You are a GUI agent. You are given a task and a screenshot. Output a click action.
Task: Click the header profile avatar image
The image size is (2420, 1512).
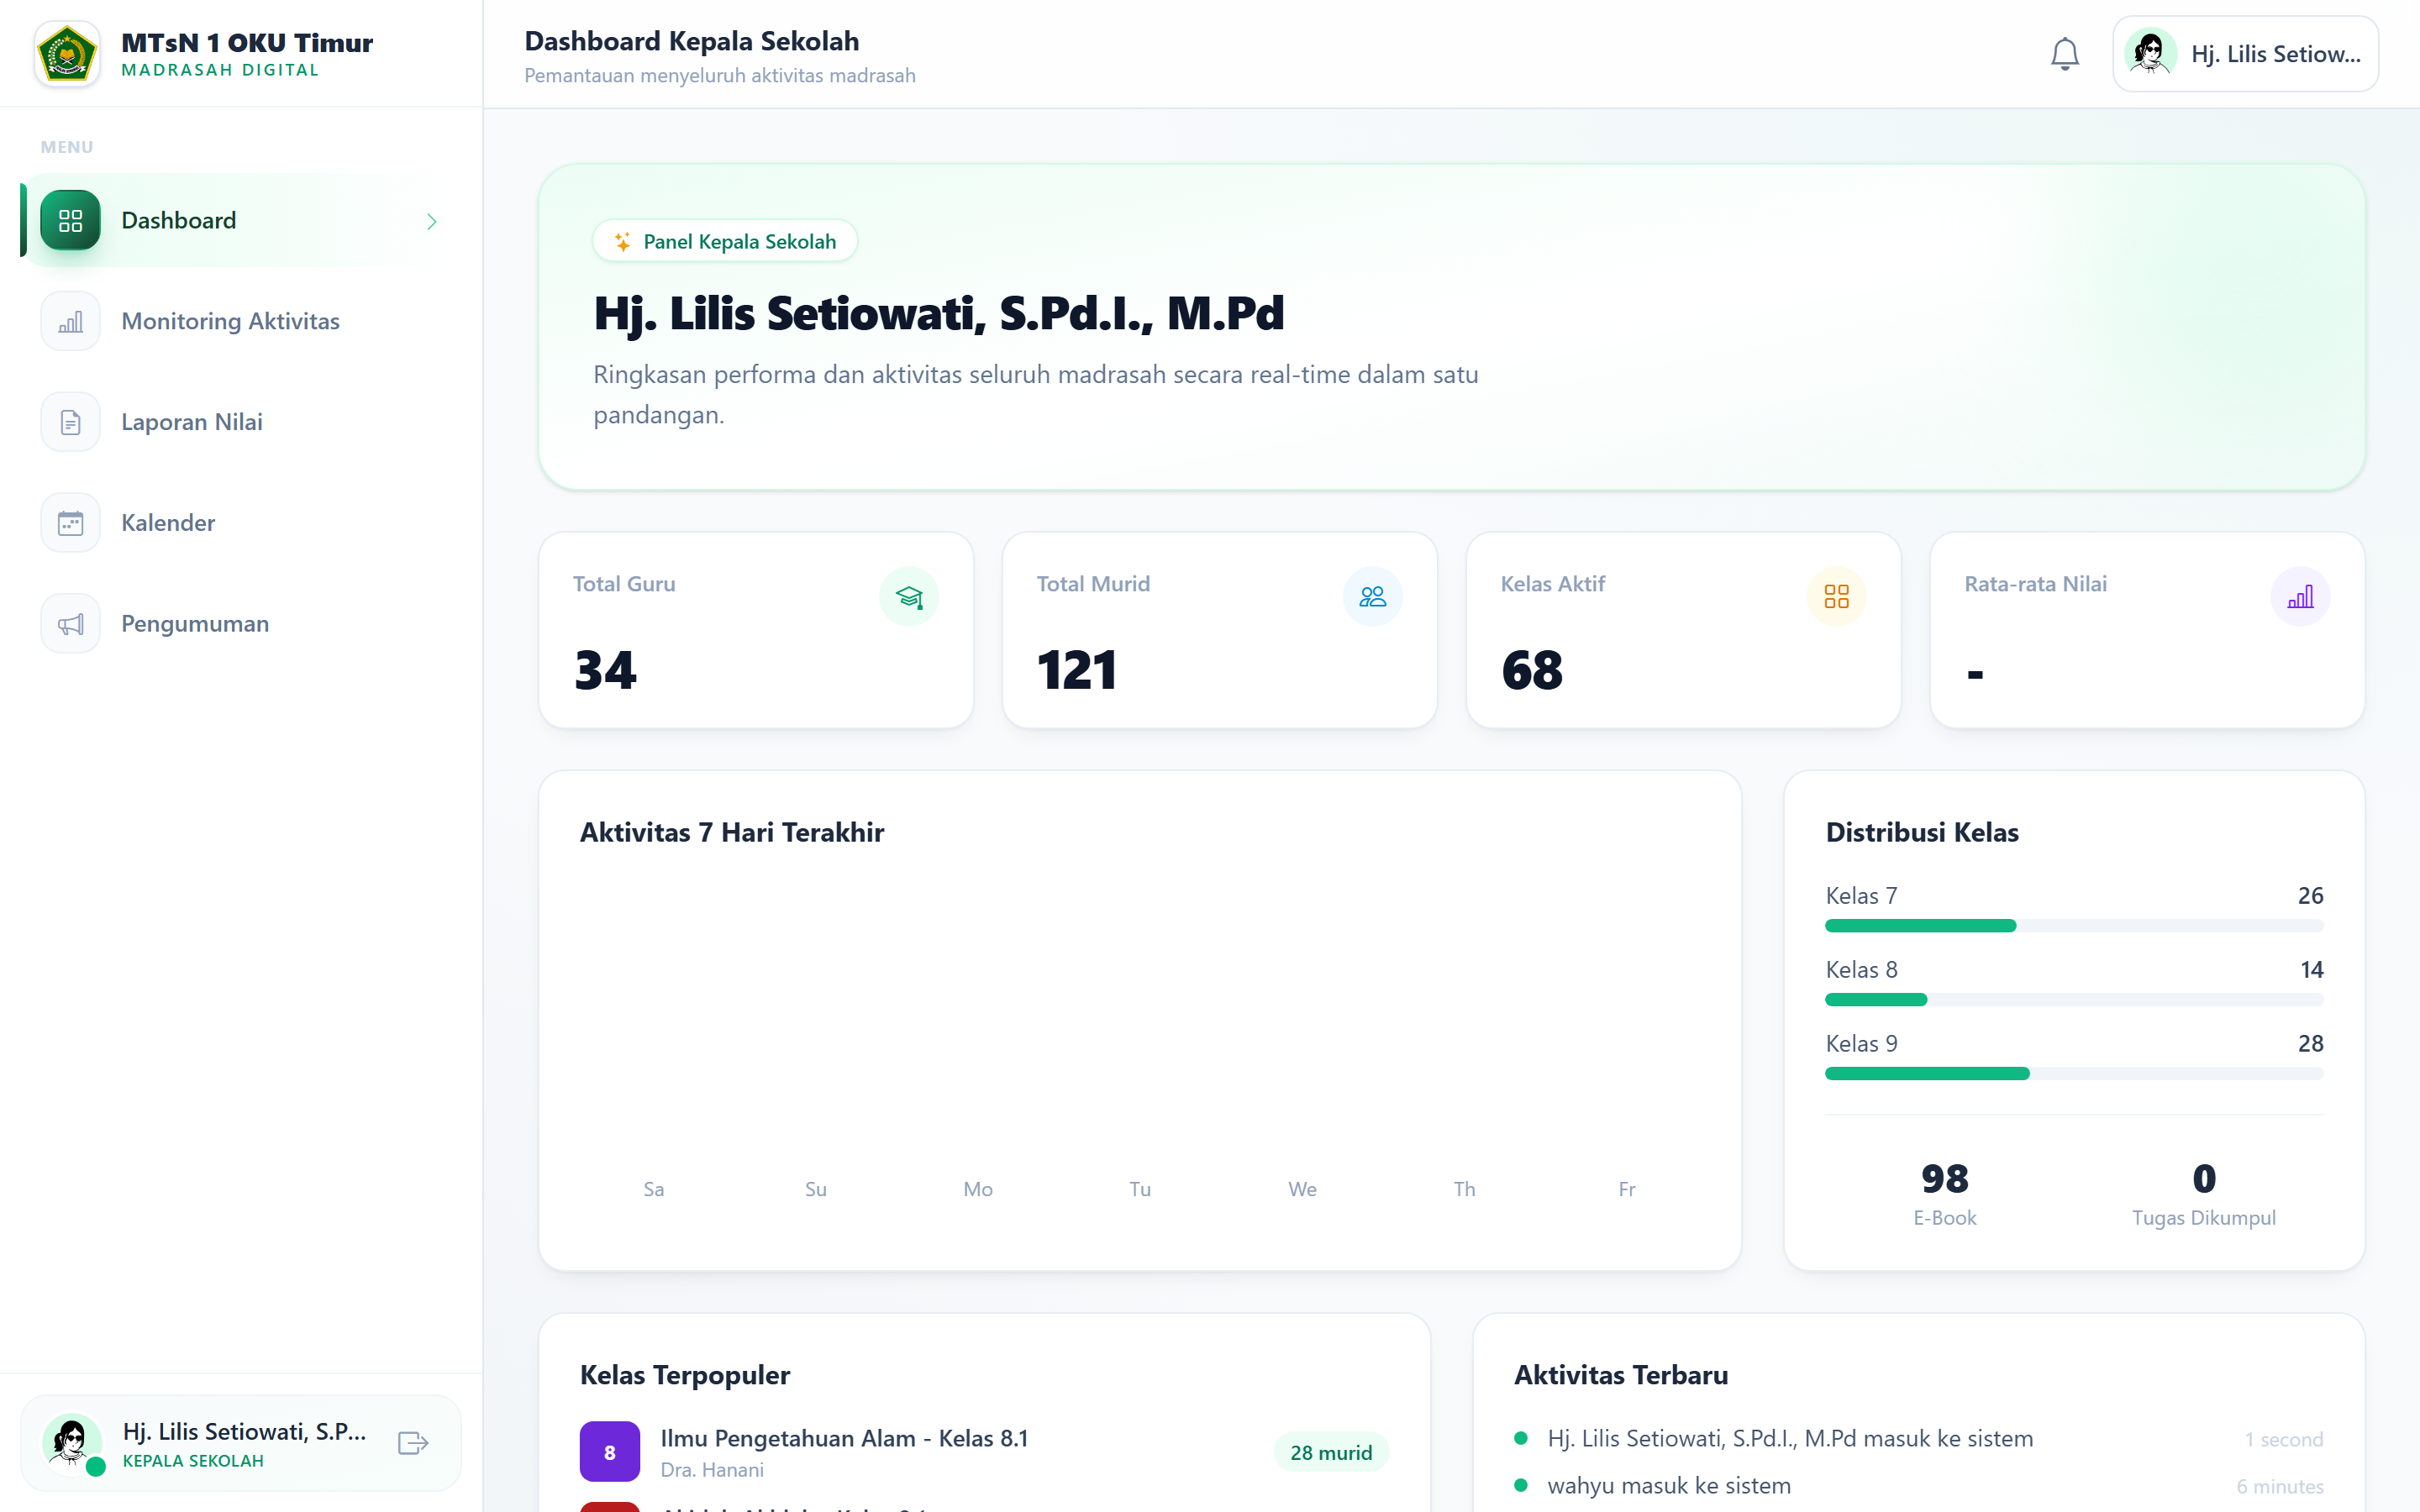click(2150, 54)
